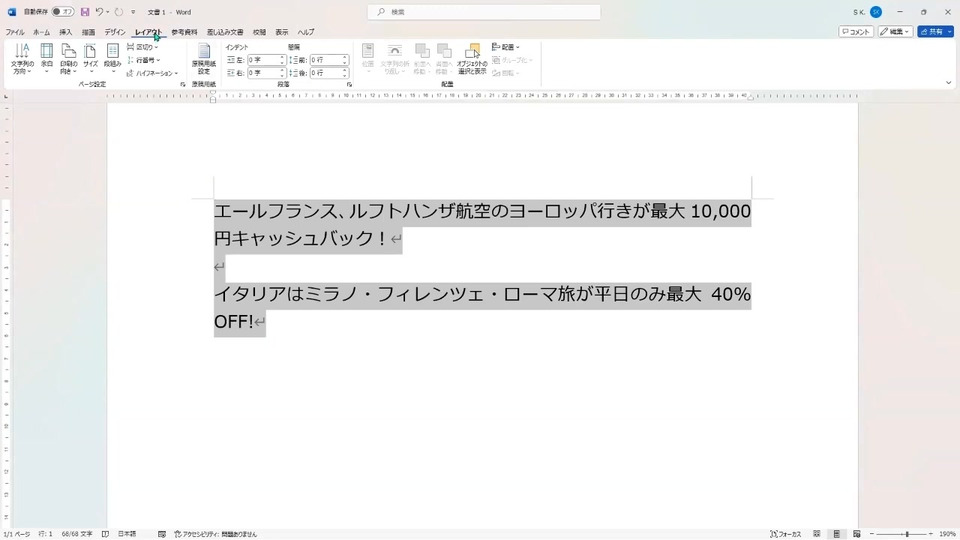Open the 回転 rotate dropdown
The width and height of the screenshot is (960, 540).
506,73
